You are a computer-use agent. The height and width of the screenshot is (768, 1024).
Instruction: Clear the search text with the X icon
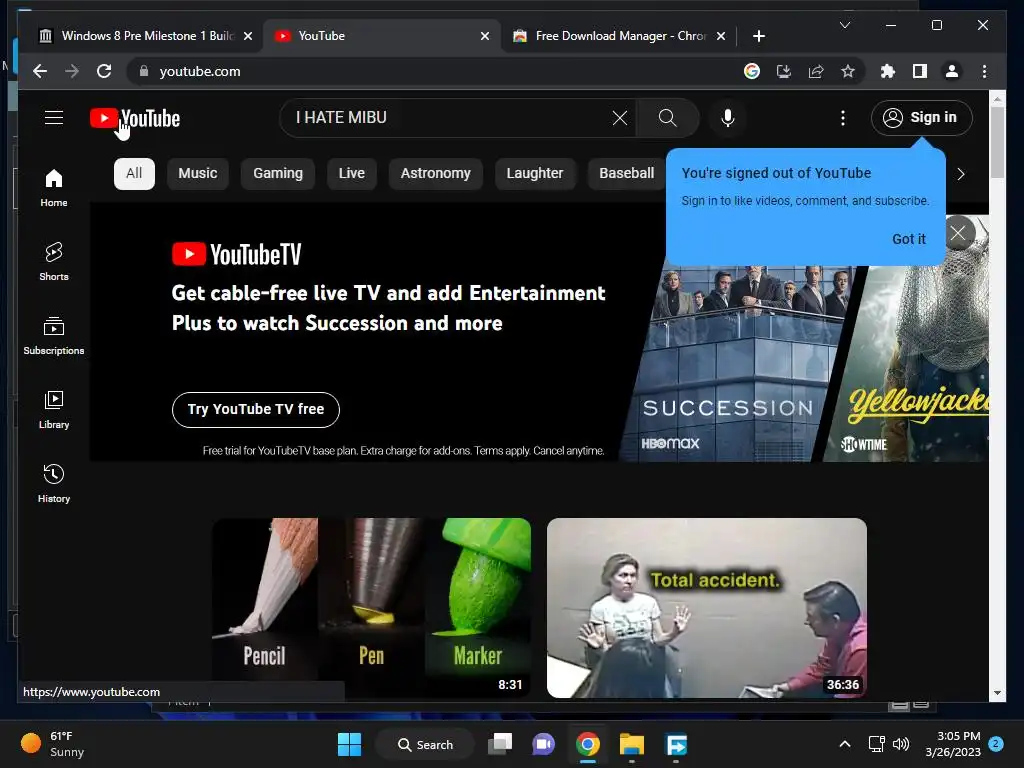coord(620,118)
